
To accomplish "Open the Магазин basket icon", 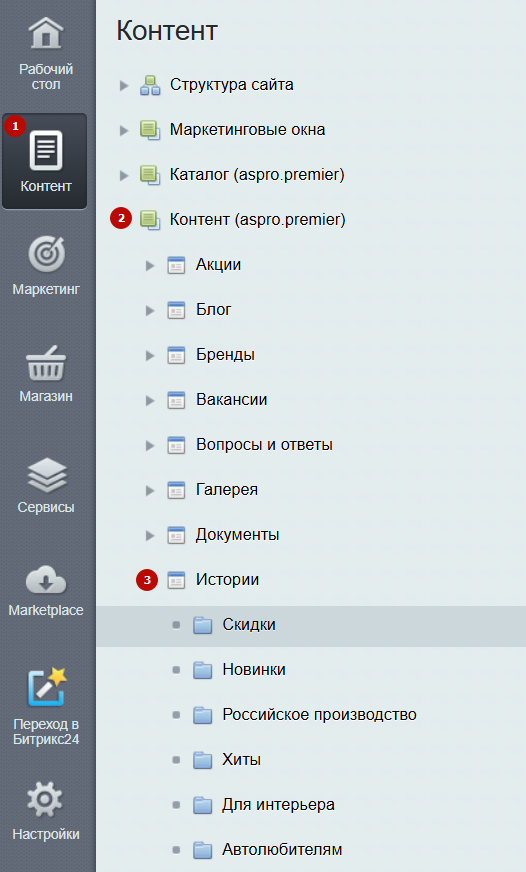I will pyautogui.click(x=46, y=363).
